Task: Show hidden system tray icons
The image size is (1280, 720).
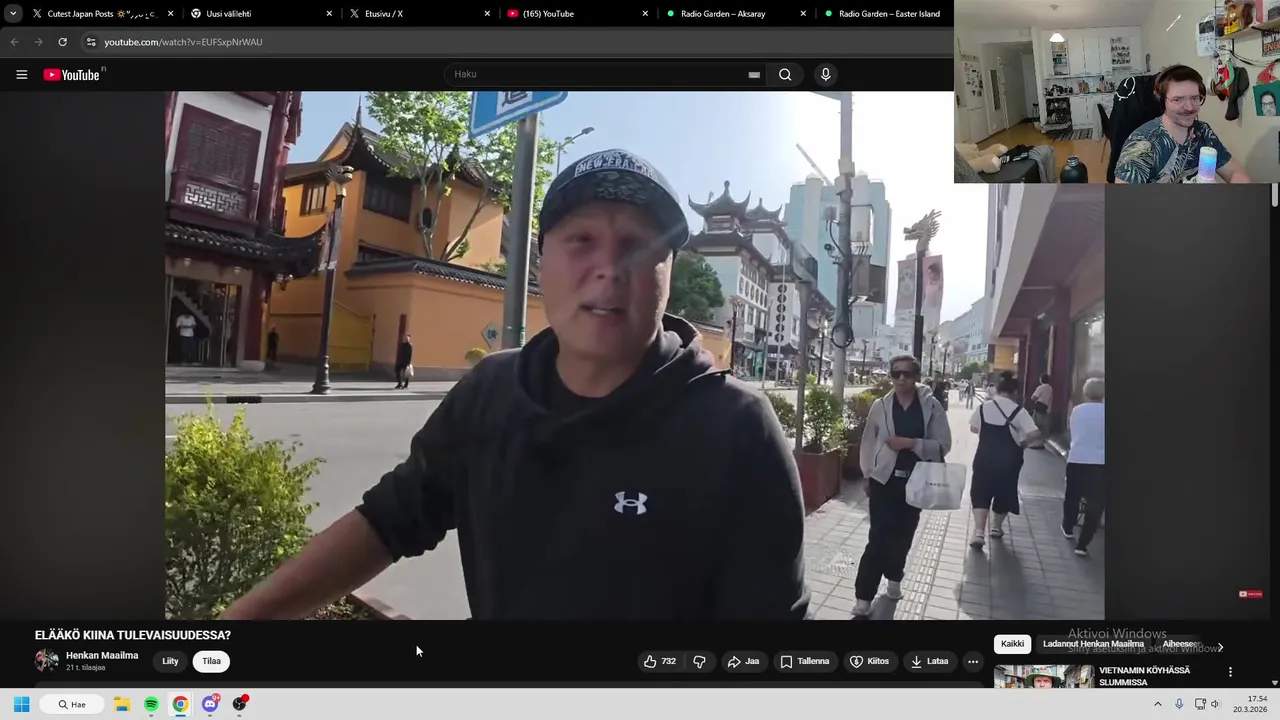Action: [1158, 704]
